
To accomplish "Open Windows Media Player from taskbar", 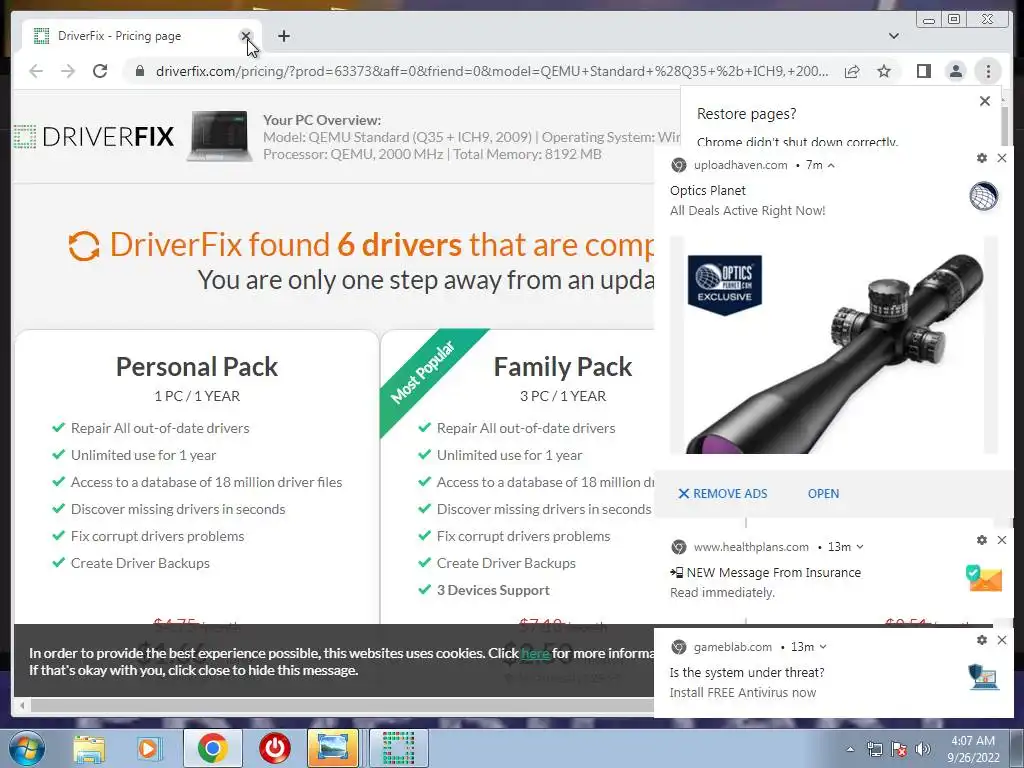I will coord(148,748).
